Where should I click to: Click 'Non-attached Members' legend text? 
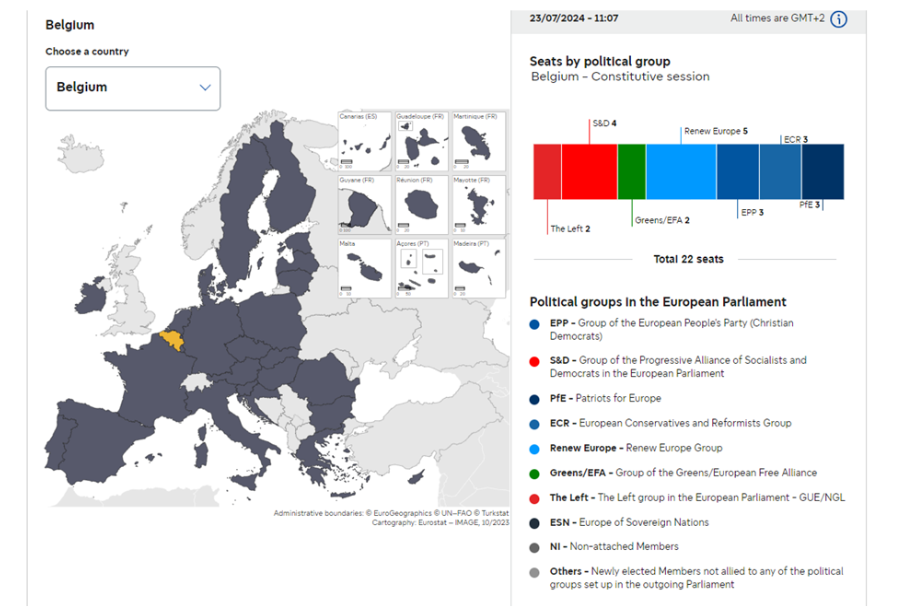coord(624,547)
